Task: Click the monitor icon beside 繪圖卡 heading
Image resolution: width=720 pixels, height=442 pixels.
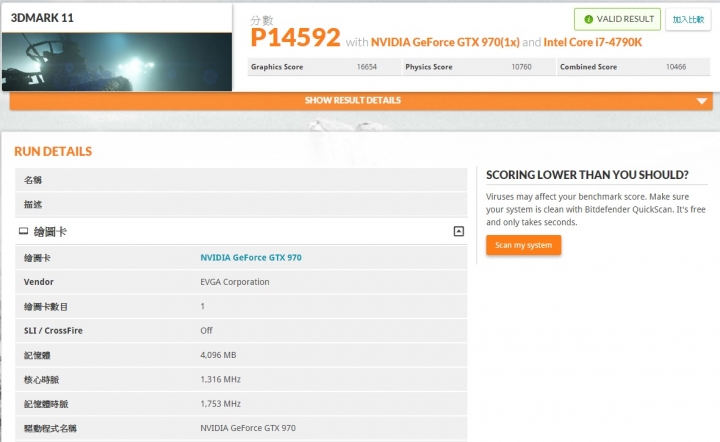Action: pos(23,231)
